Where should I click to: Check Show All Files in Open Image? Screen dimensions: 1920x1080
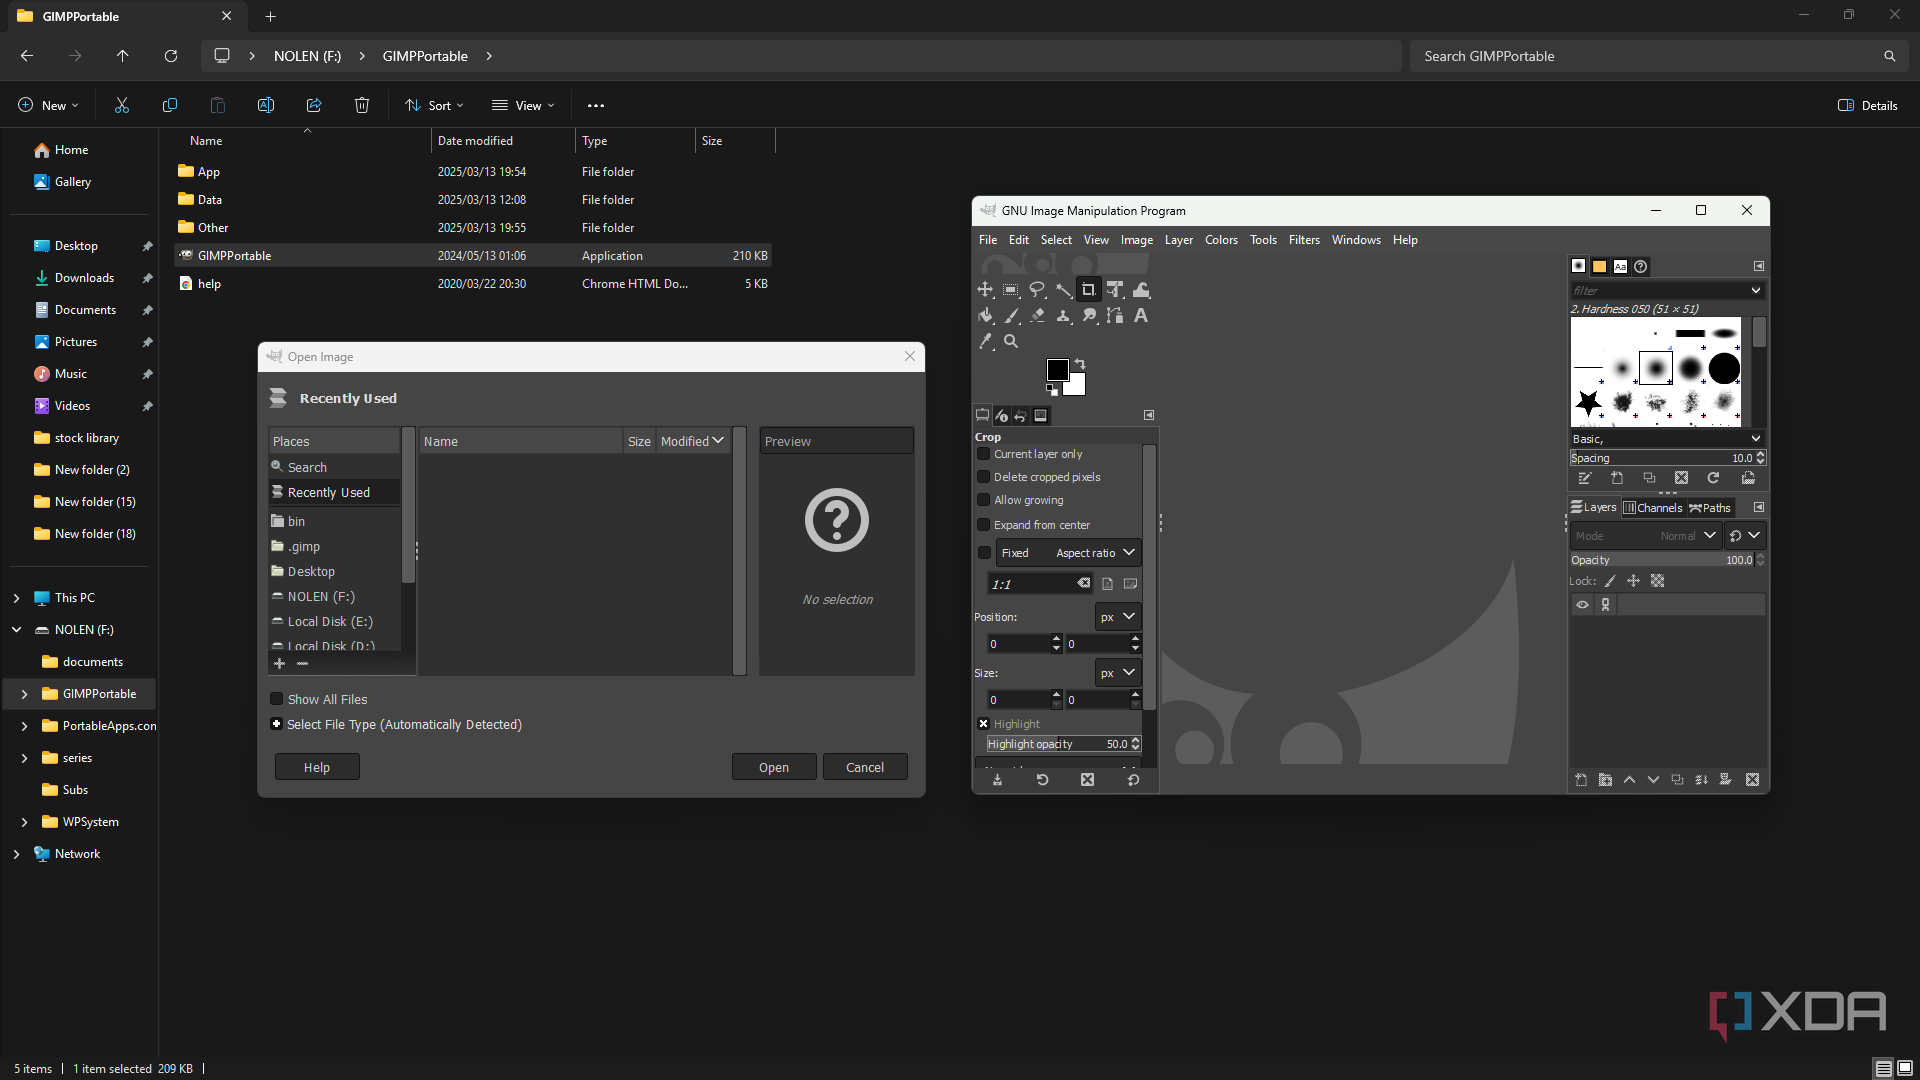[x=277, y=699]
